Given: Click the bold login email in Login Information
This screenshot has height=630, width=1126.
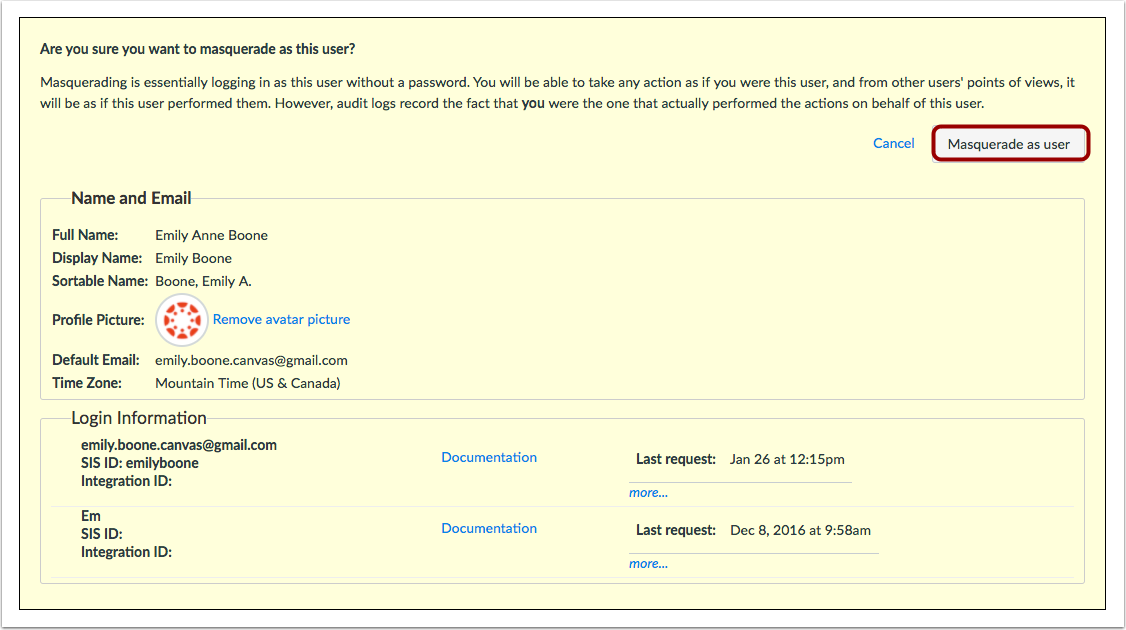Looking at the screenshot, I should [179, 445].
